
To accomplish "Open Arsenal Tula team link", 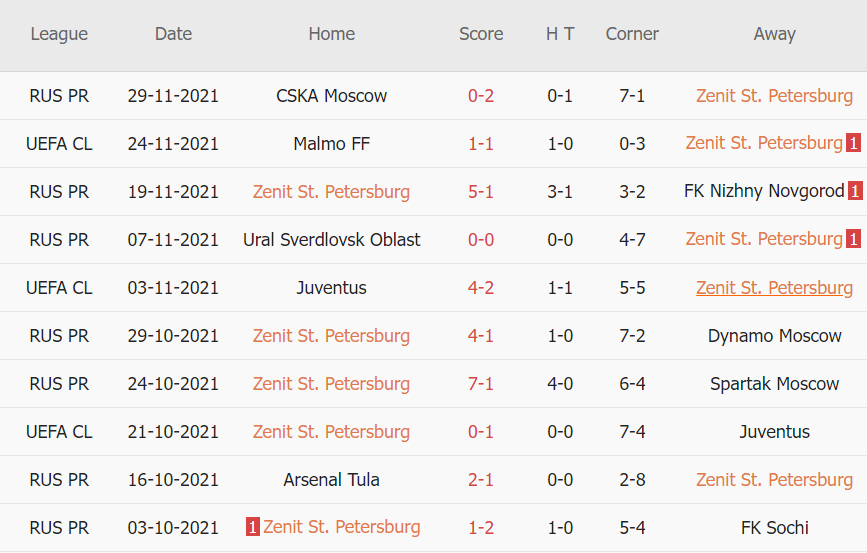I will pyautogui.click(x=332, y=480).
